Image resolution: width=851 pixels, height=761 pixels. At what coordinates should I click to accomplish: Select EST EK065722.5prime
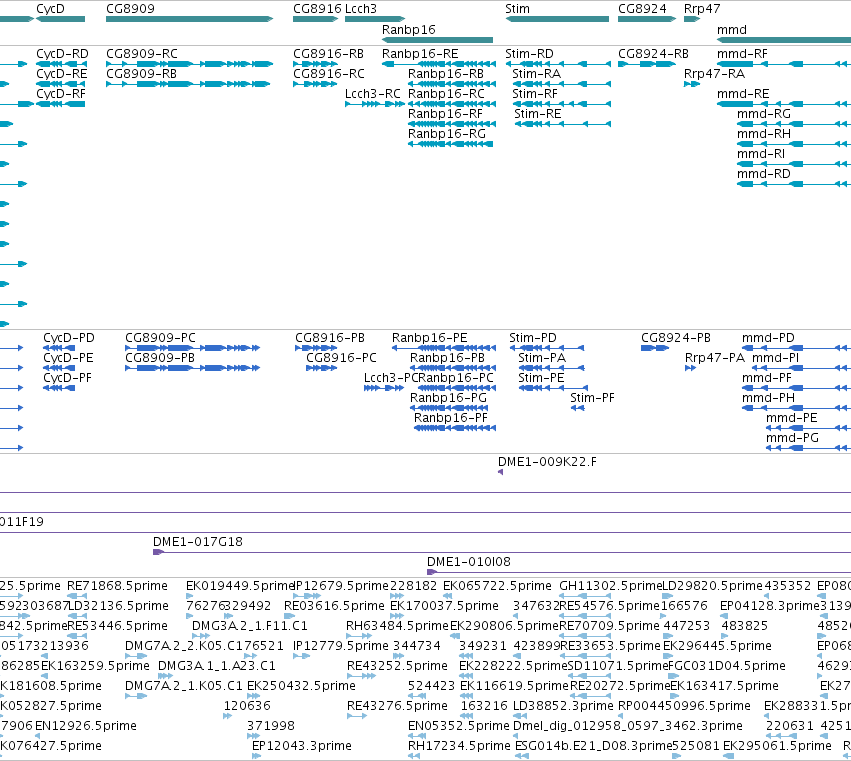pyautogui.click(x=448, y=596)
